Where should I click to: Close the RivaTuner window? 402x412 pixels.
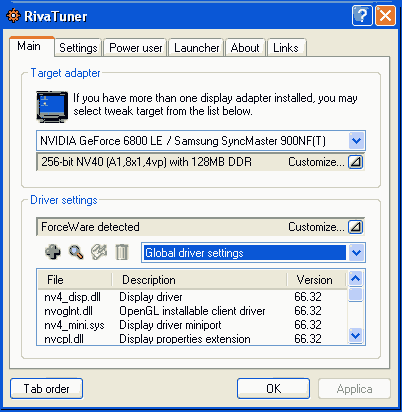[385, 16]
